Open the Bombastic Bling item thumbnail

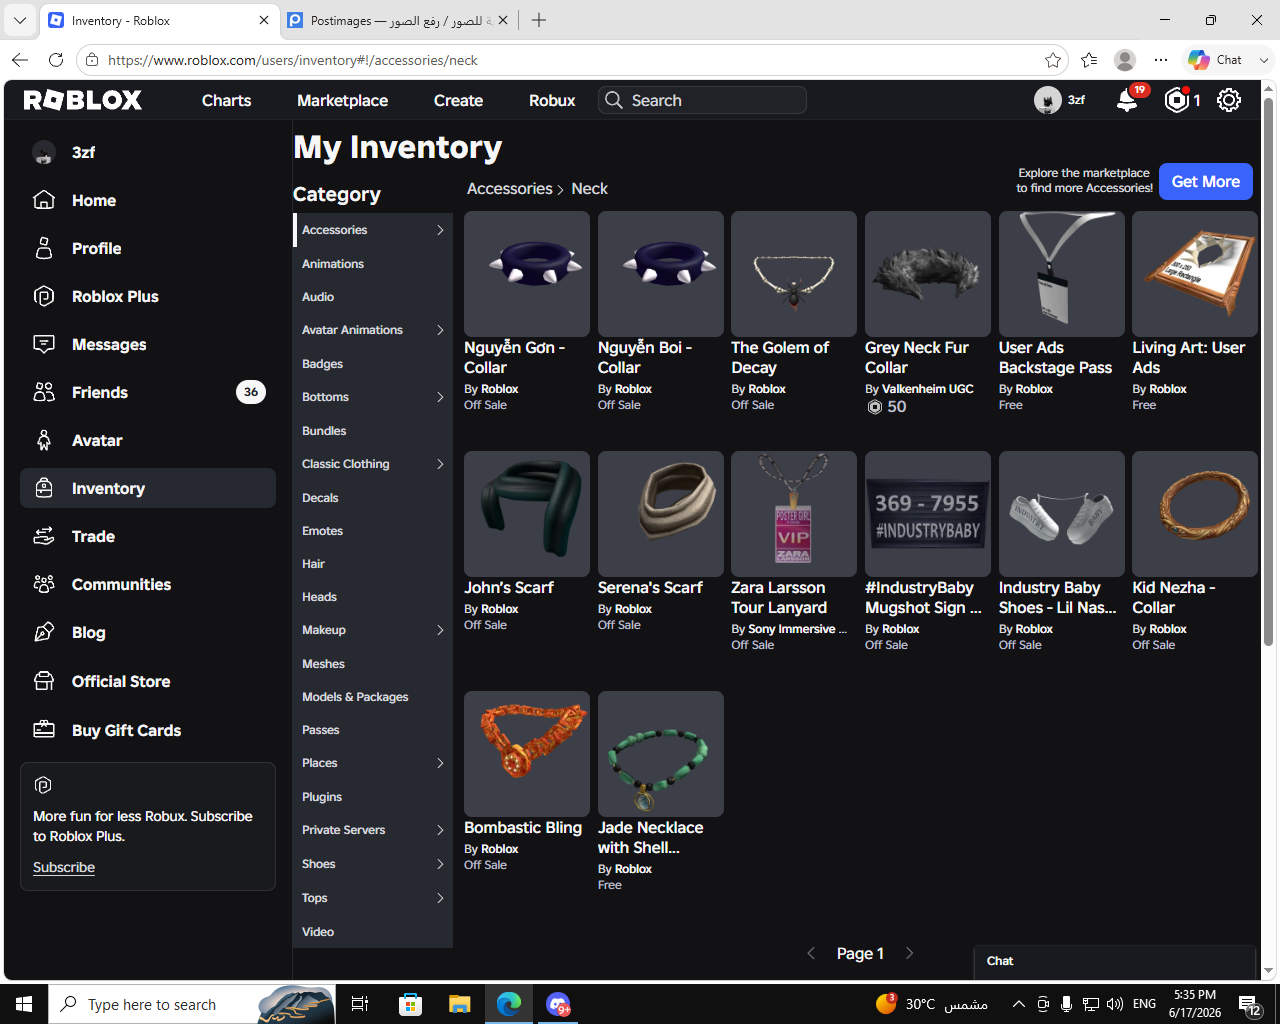tap(527, 754)
